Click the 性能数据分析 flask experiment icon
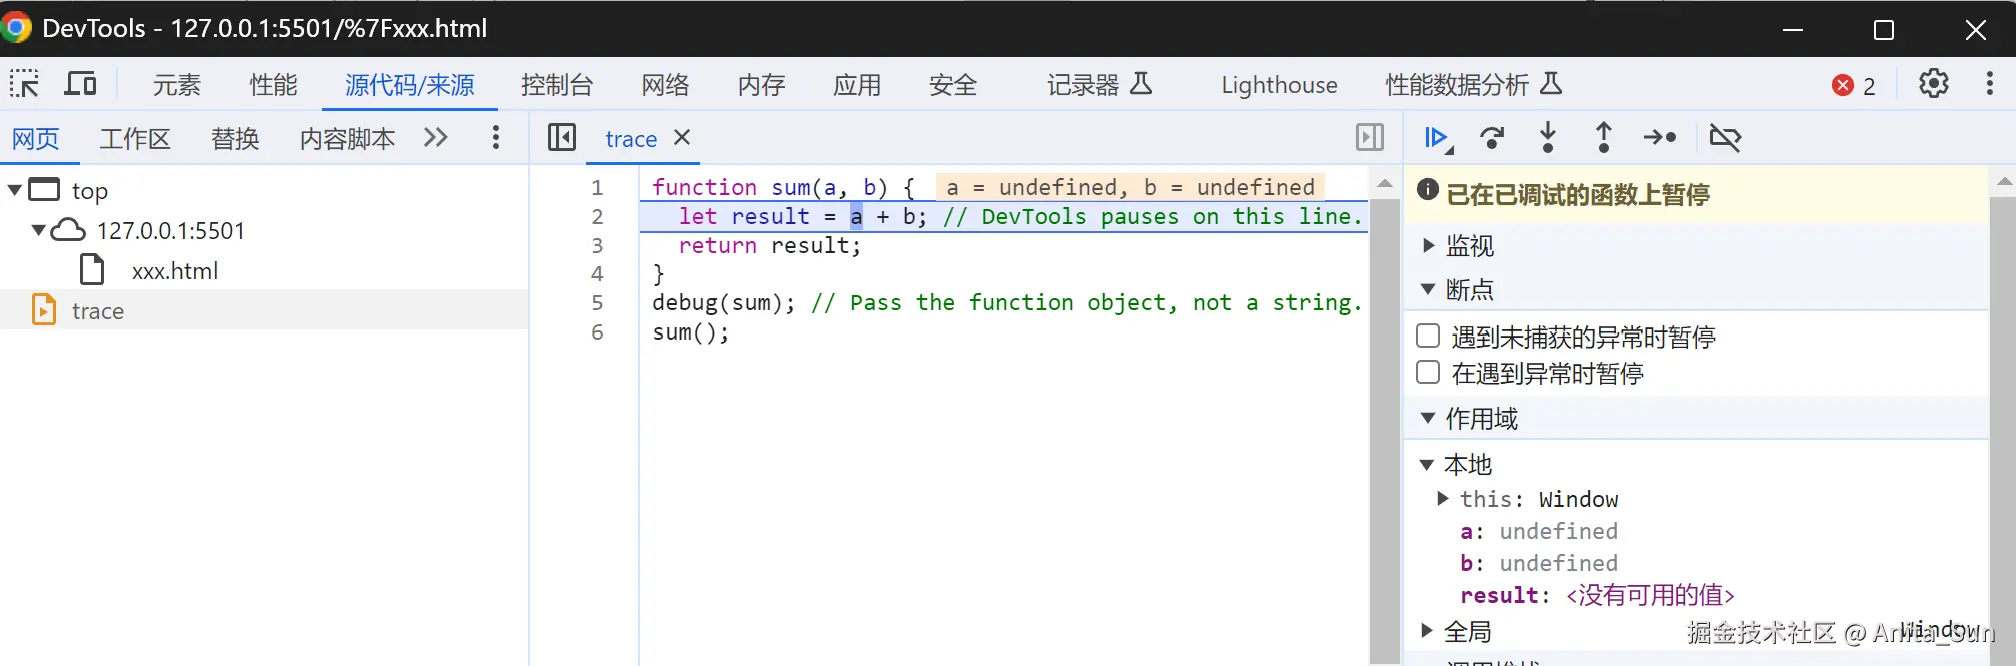The image size is (2016, 666). click(1551, 84)
